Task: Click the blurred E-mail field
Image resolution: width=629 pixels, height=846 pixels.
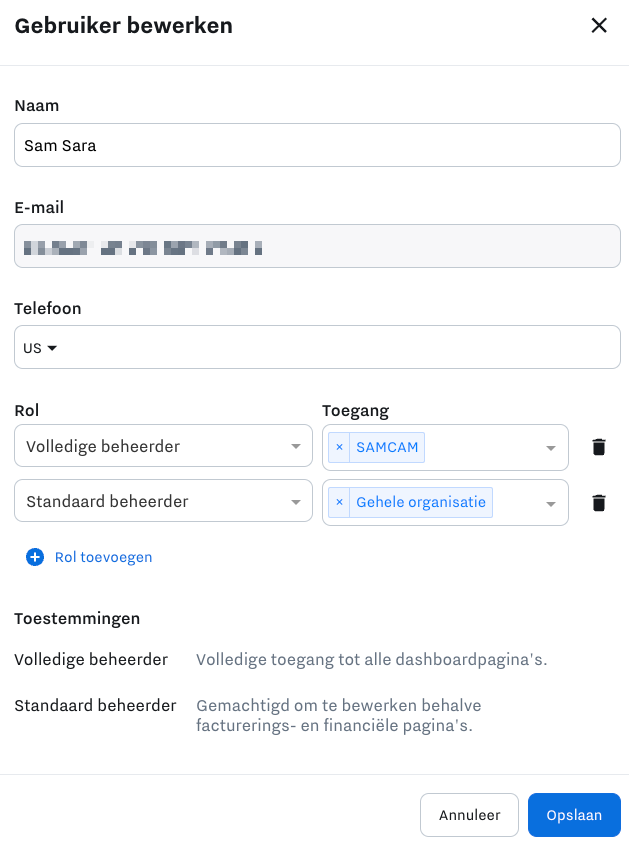Action: pos(317,246)
